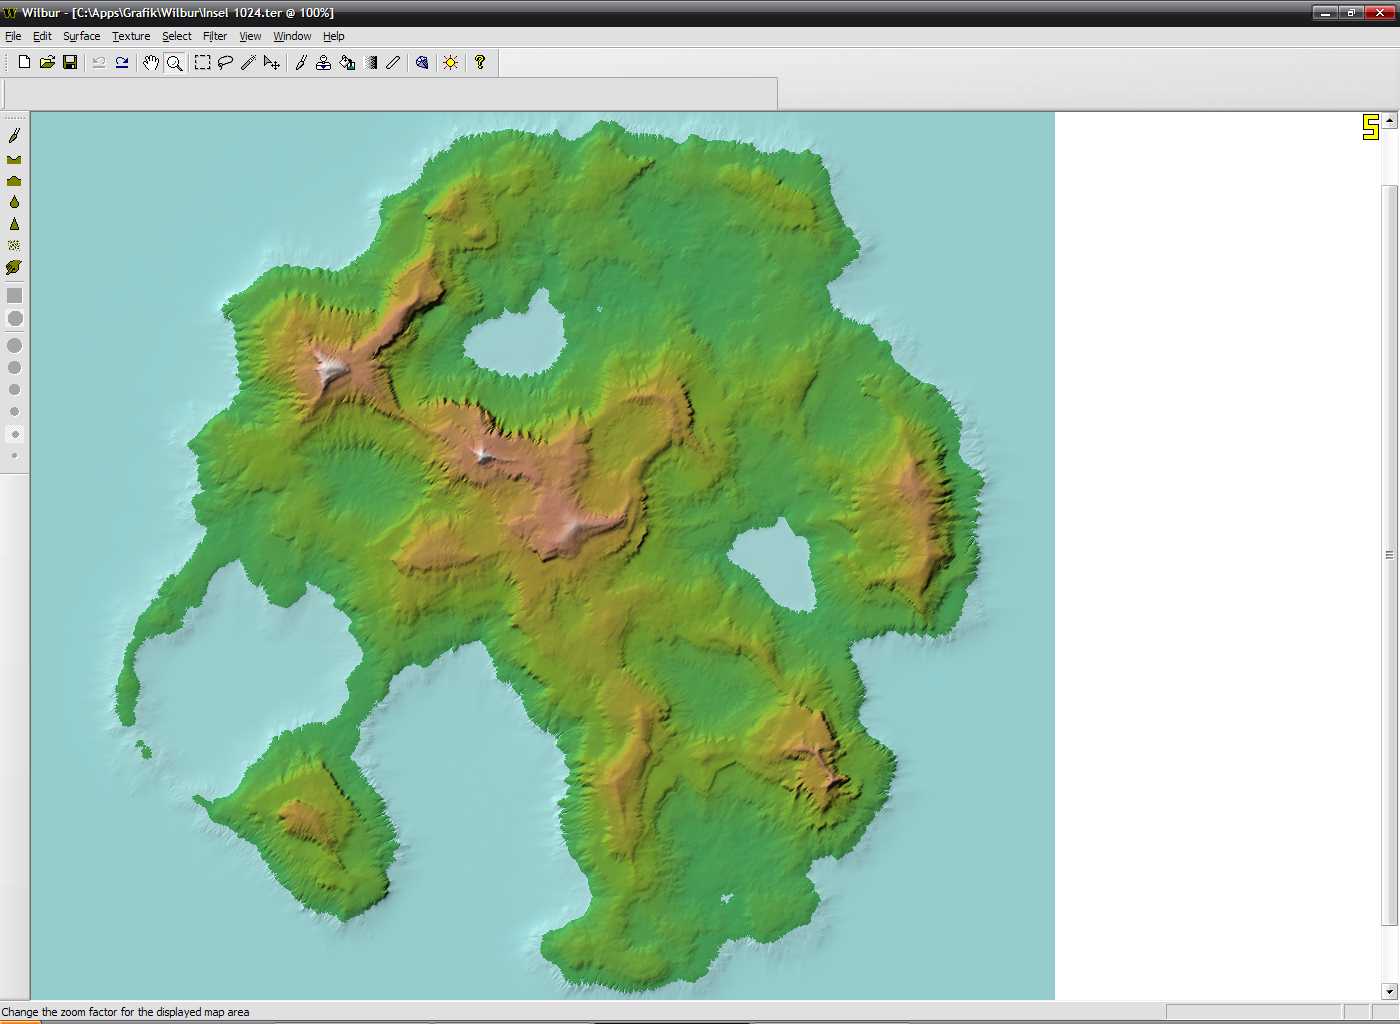
Task: Choose the leaf-shaped brush in side palette
Action: (14, 267)
